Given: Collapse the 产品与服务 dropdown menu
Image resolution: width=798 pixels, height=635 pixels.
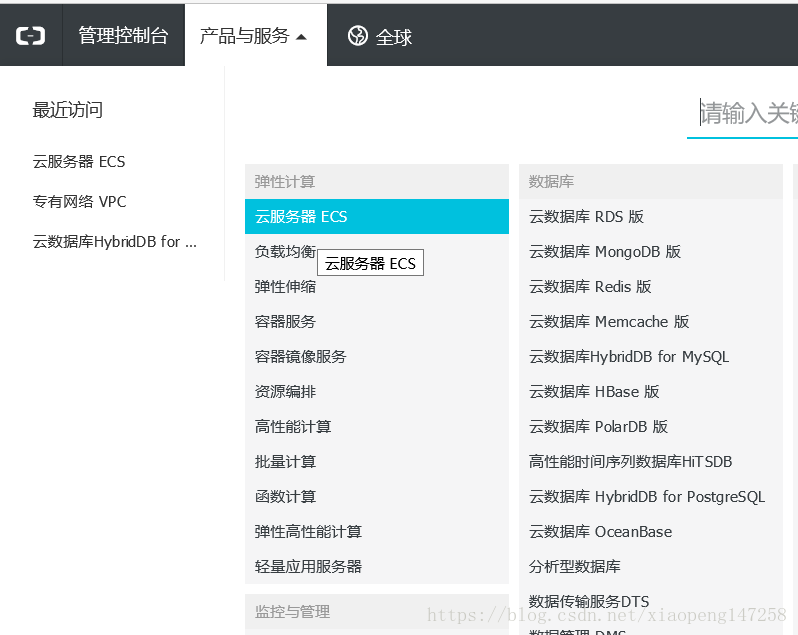Looking at the screenshot, I should (254, 36).
